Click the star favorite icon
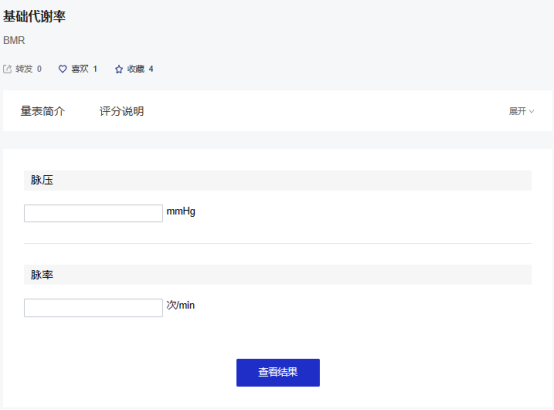 119,69
